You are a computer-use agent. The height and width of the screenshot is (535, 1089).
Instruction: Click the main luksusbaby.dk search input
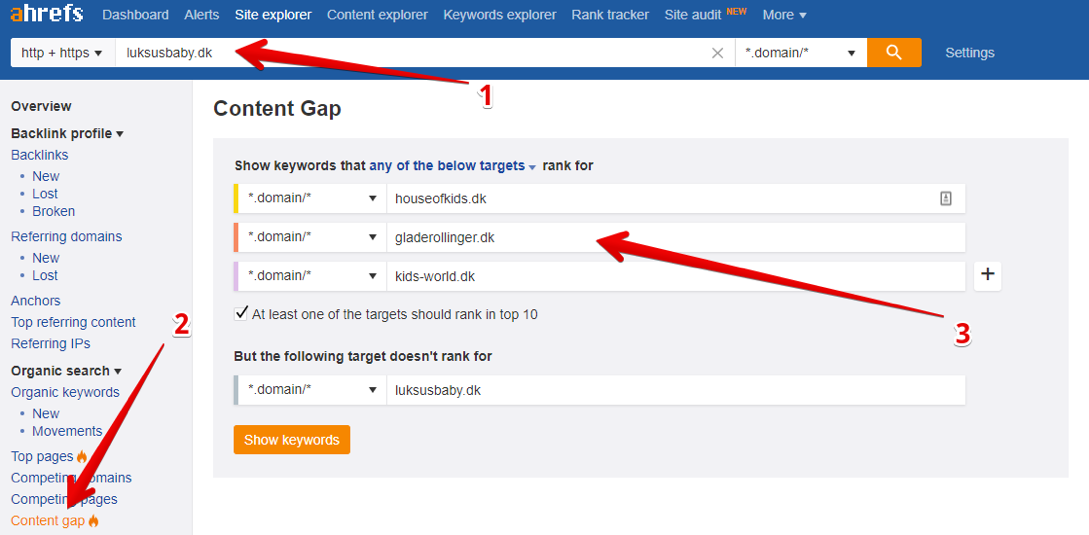pos(425,53)
